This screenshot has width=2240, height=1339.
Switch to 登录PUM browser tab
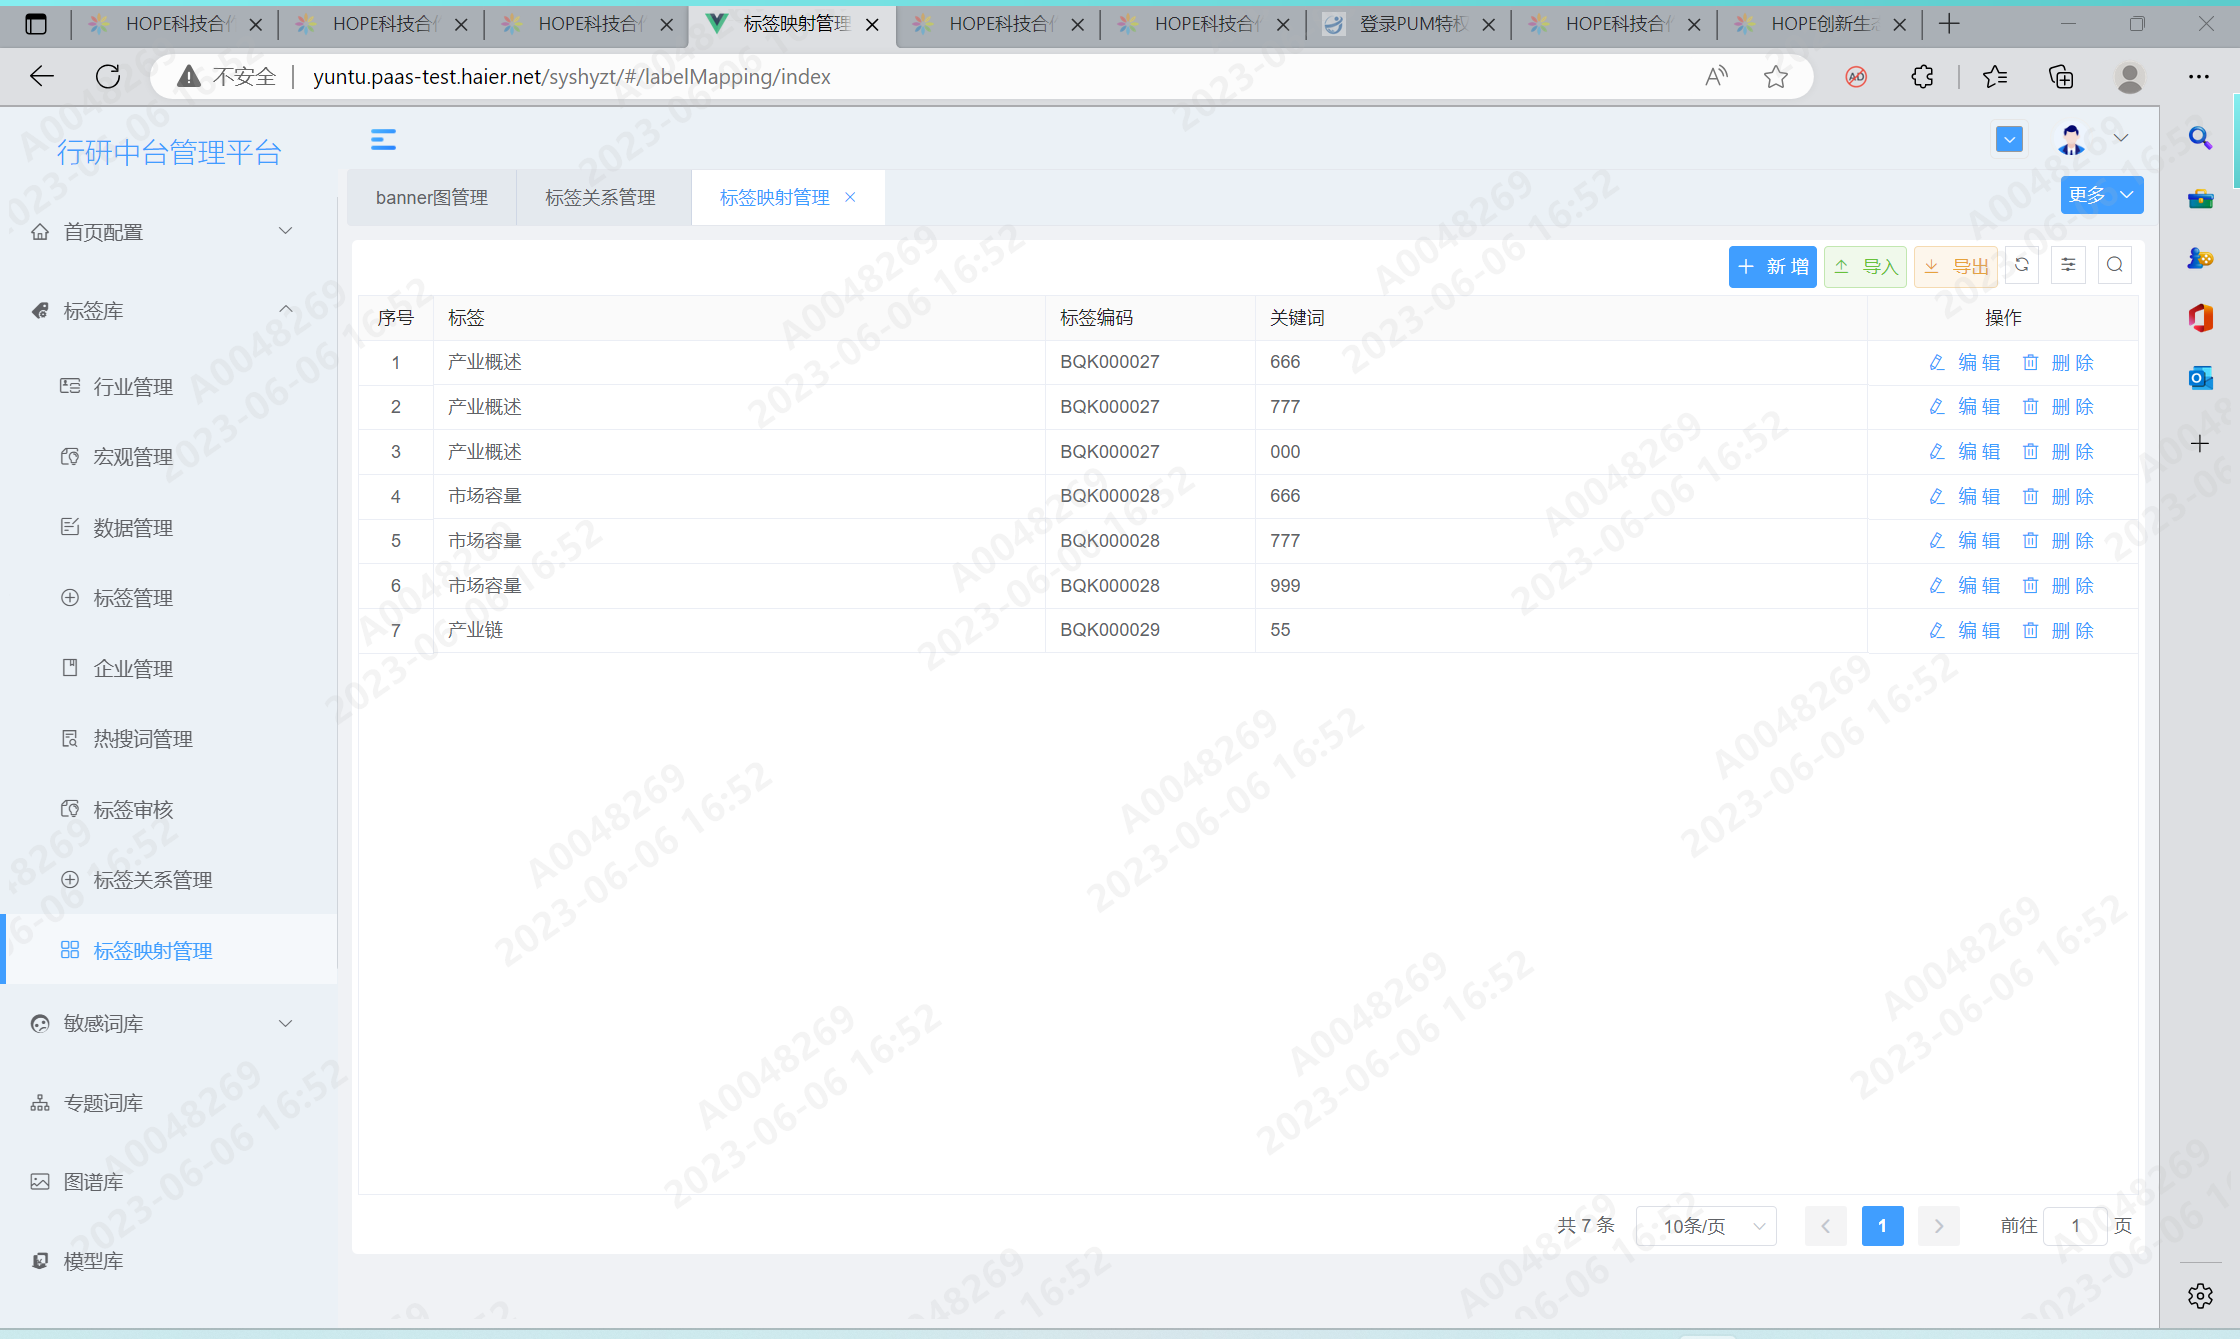pyautogui.click(x=1408, y=24)
